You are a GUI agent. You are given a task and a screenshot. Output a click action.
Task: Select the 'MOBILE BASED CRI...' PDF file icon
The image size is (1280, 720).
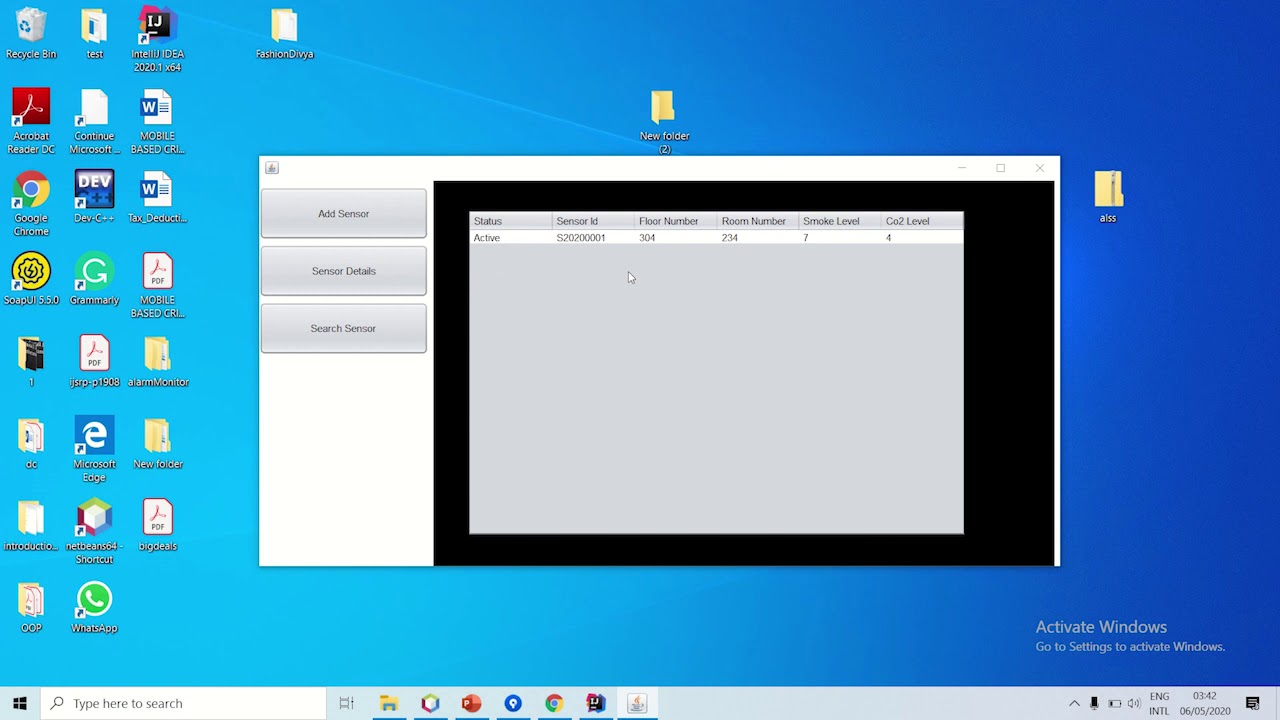click(157, 286)
